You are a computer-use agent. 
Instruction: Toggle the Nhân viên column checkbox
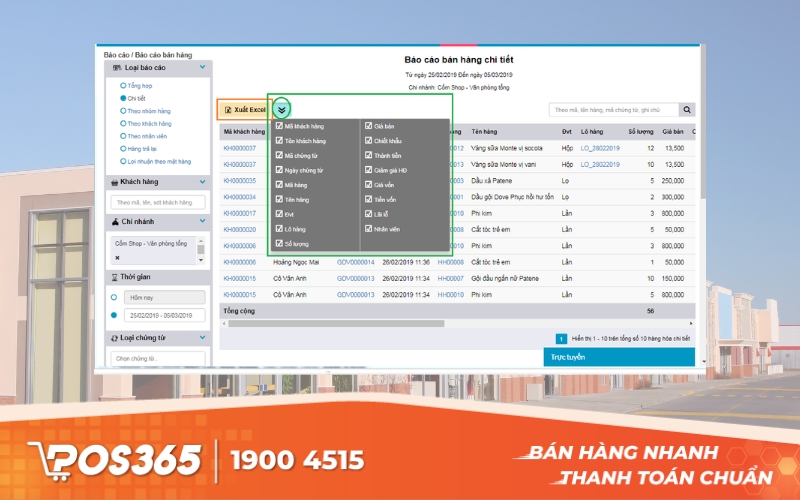pyautogui.click(x=368, y=229)
